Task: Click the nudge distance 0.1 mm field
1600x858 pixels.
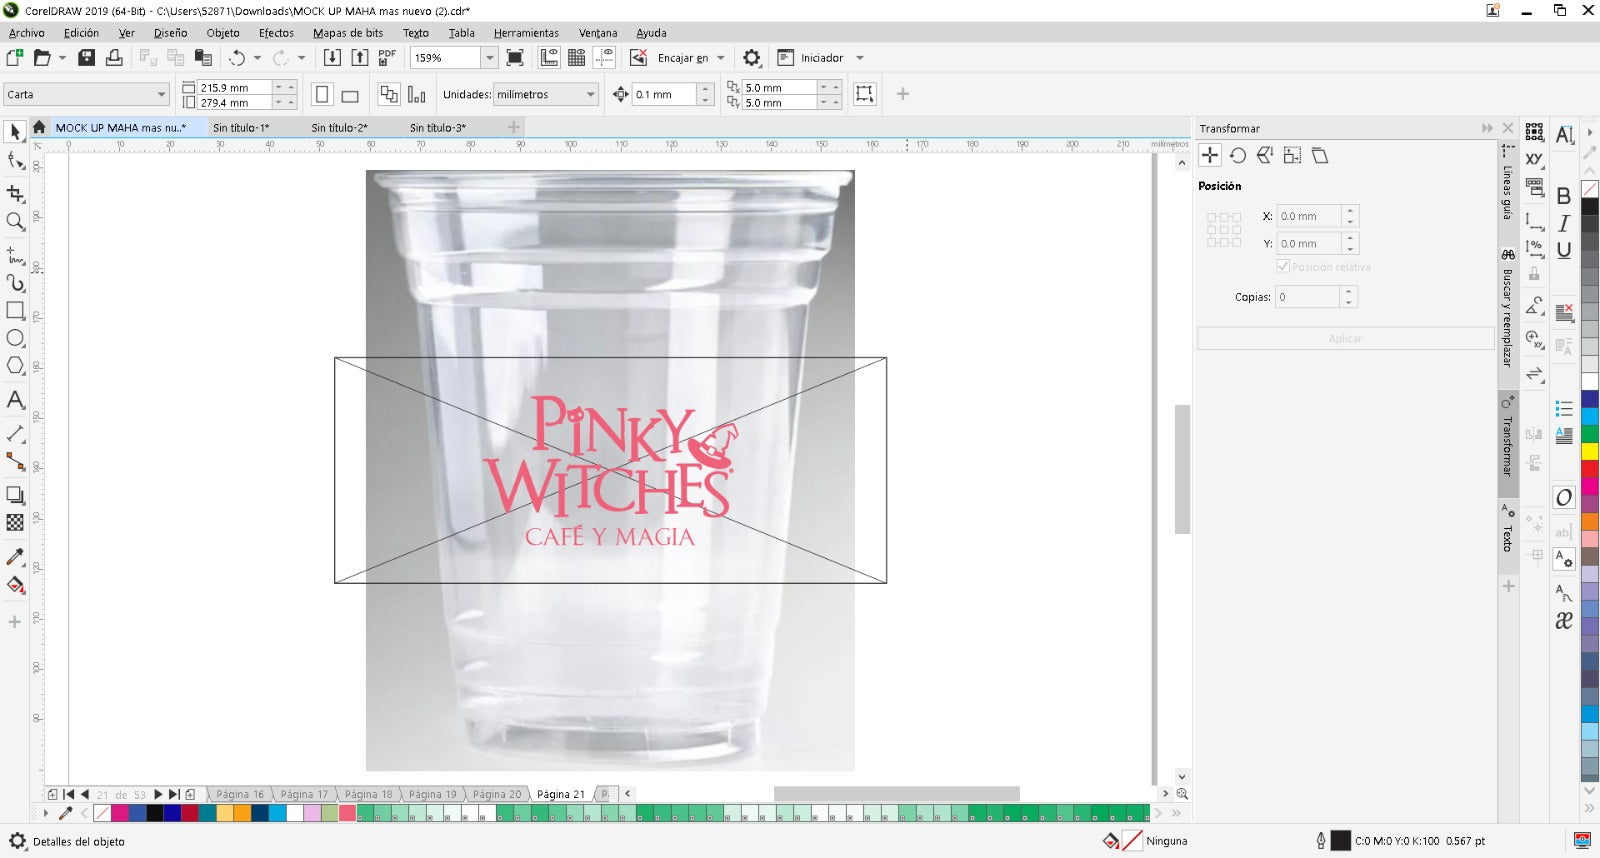Action: [x=665, y=94]
